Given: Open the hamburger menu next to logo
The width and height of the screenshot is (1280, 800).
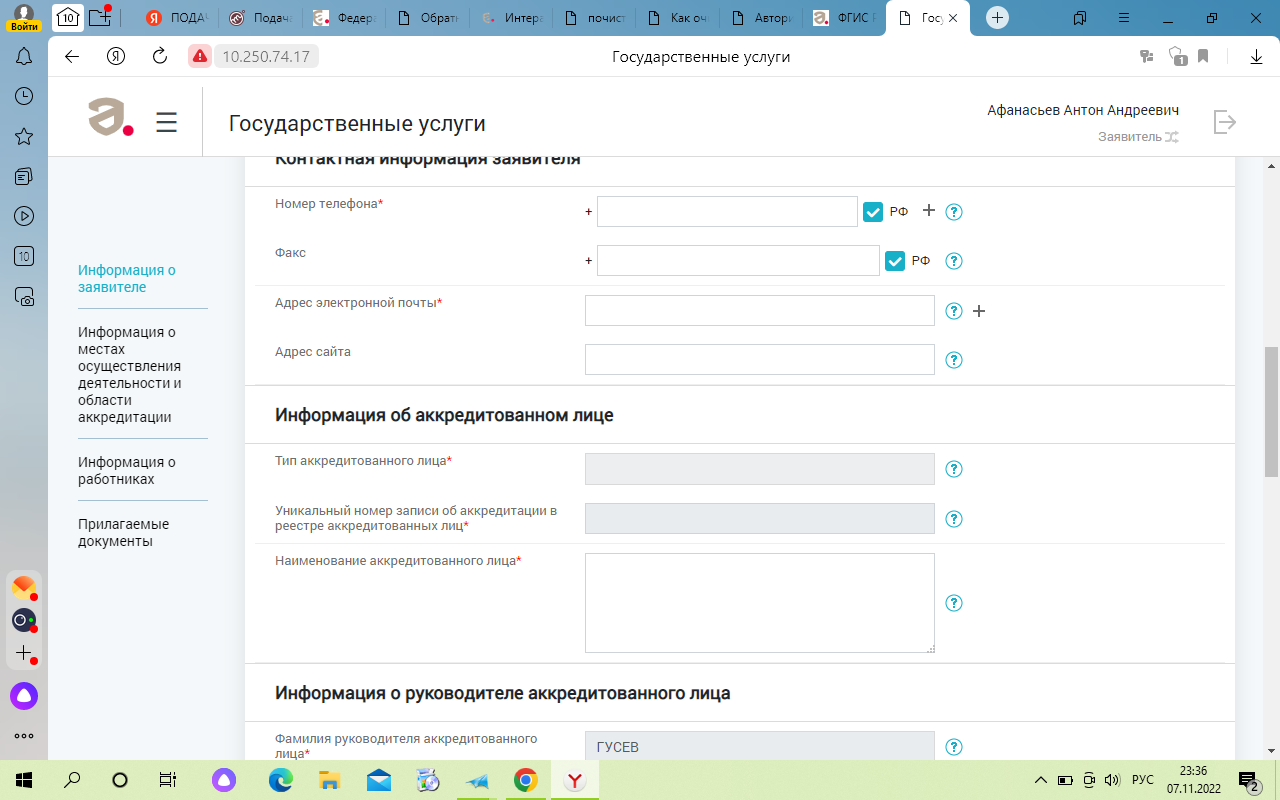Looking at the screenshot, I should (167, 122).
